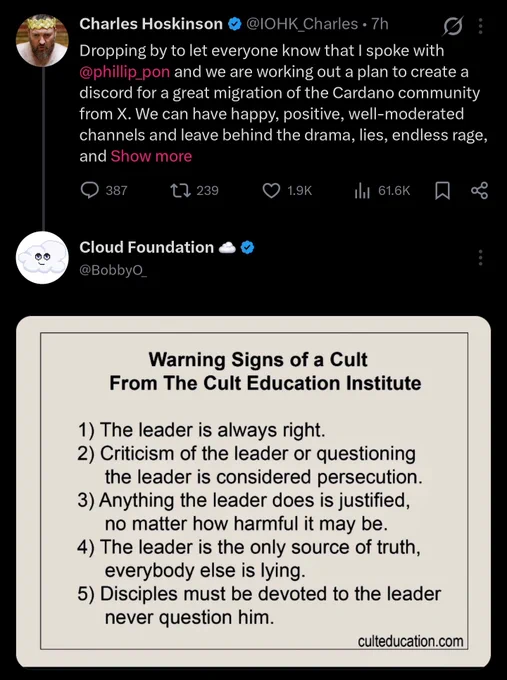Open the Warning Signs of a Cult image
Viewport: 507px width, 680px height.
(x=254, y=491)
